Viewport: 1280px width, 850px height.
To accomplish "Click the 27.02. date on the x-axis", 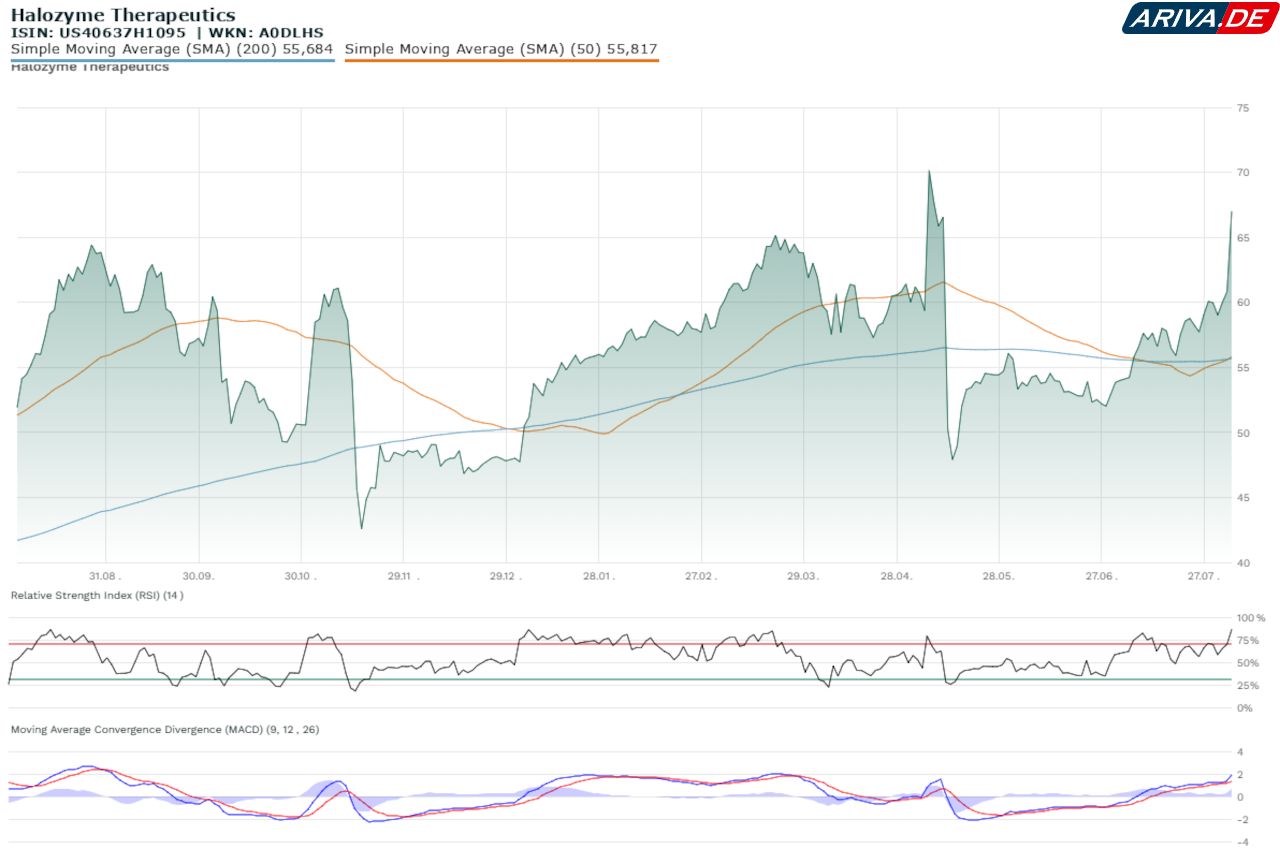I will coord(701,577).
